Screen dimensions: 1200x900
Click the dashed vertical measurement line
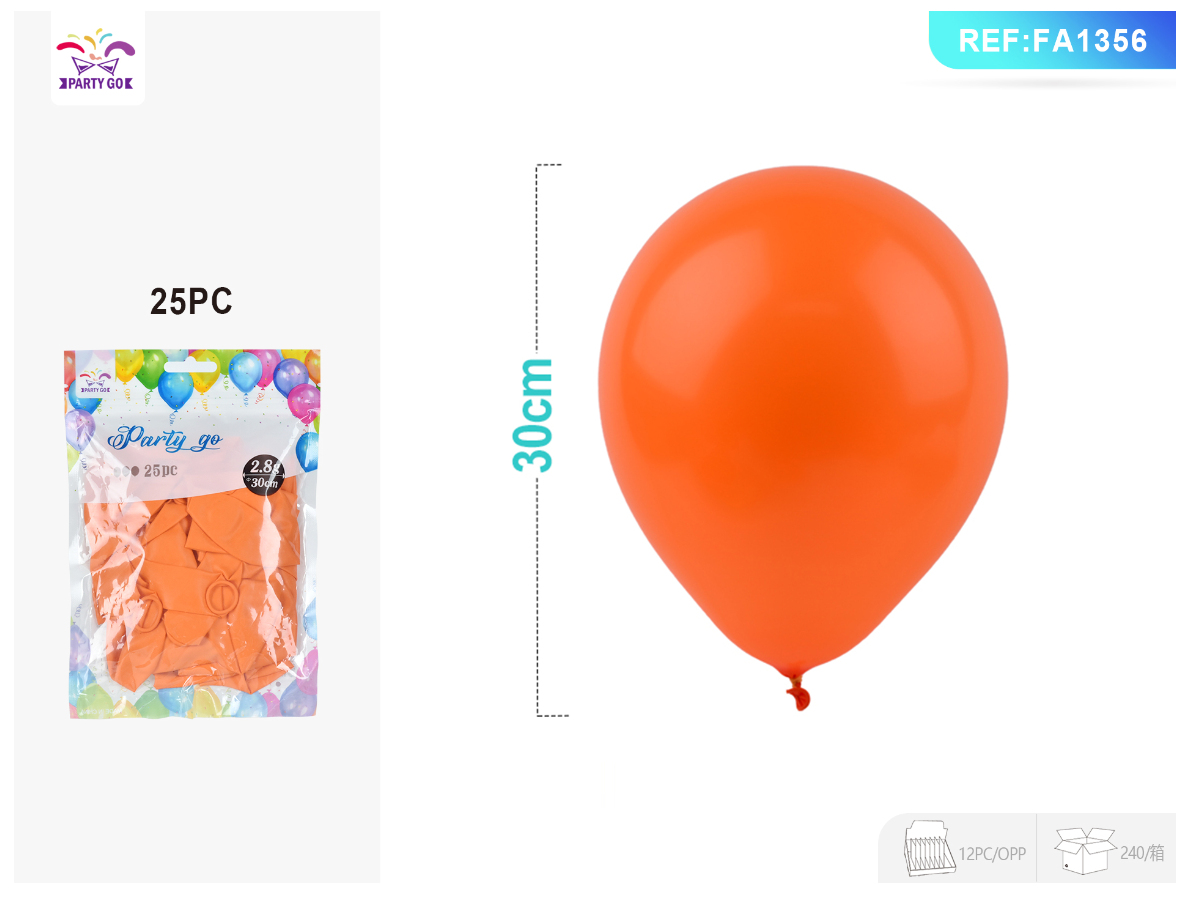coord(539,440)
